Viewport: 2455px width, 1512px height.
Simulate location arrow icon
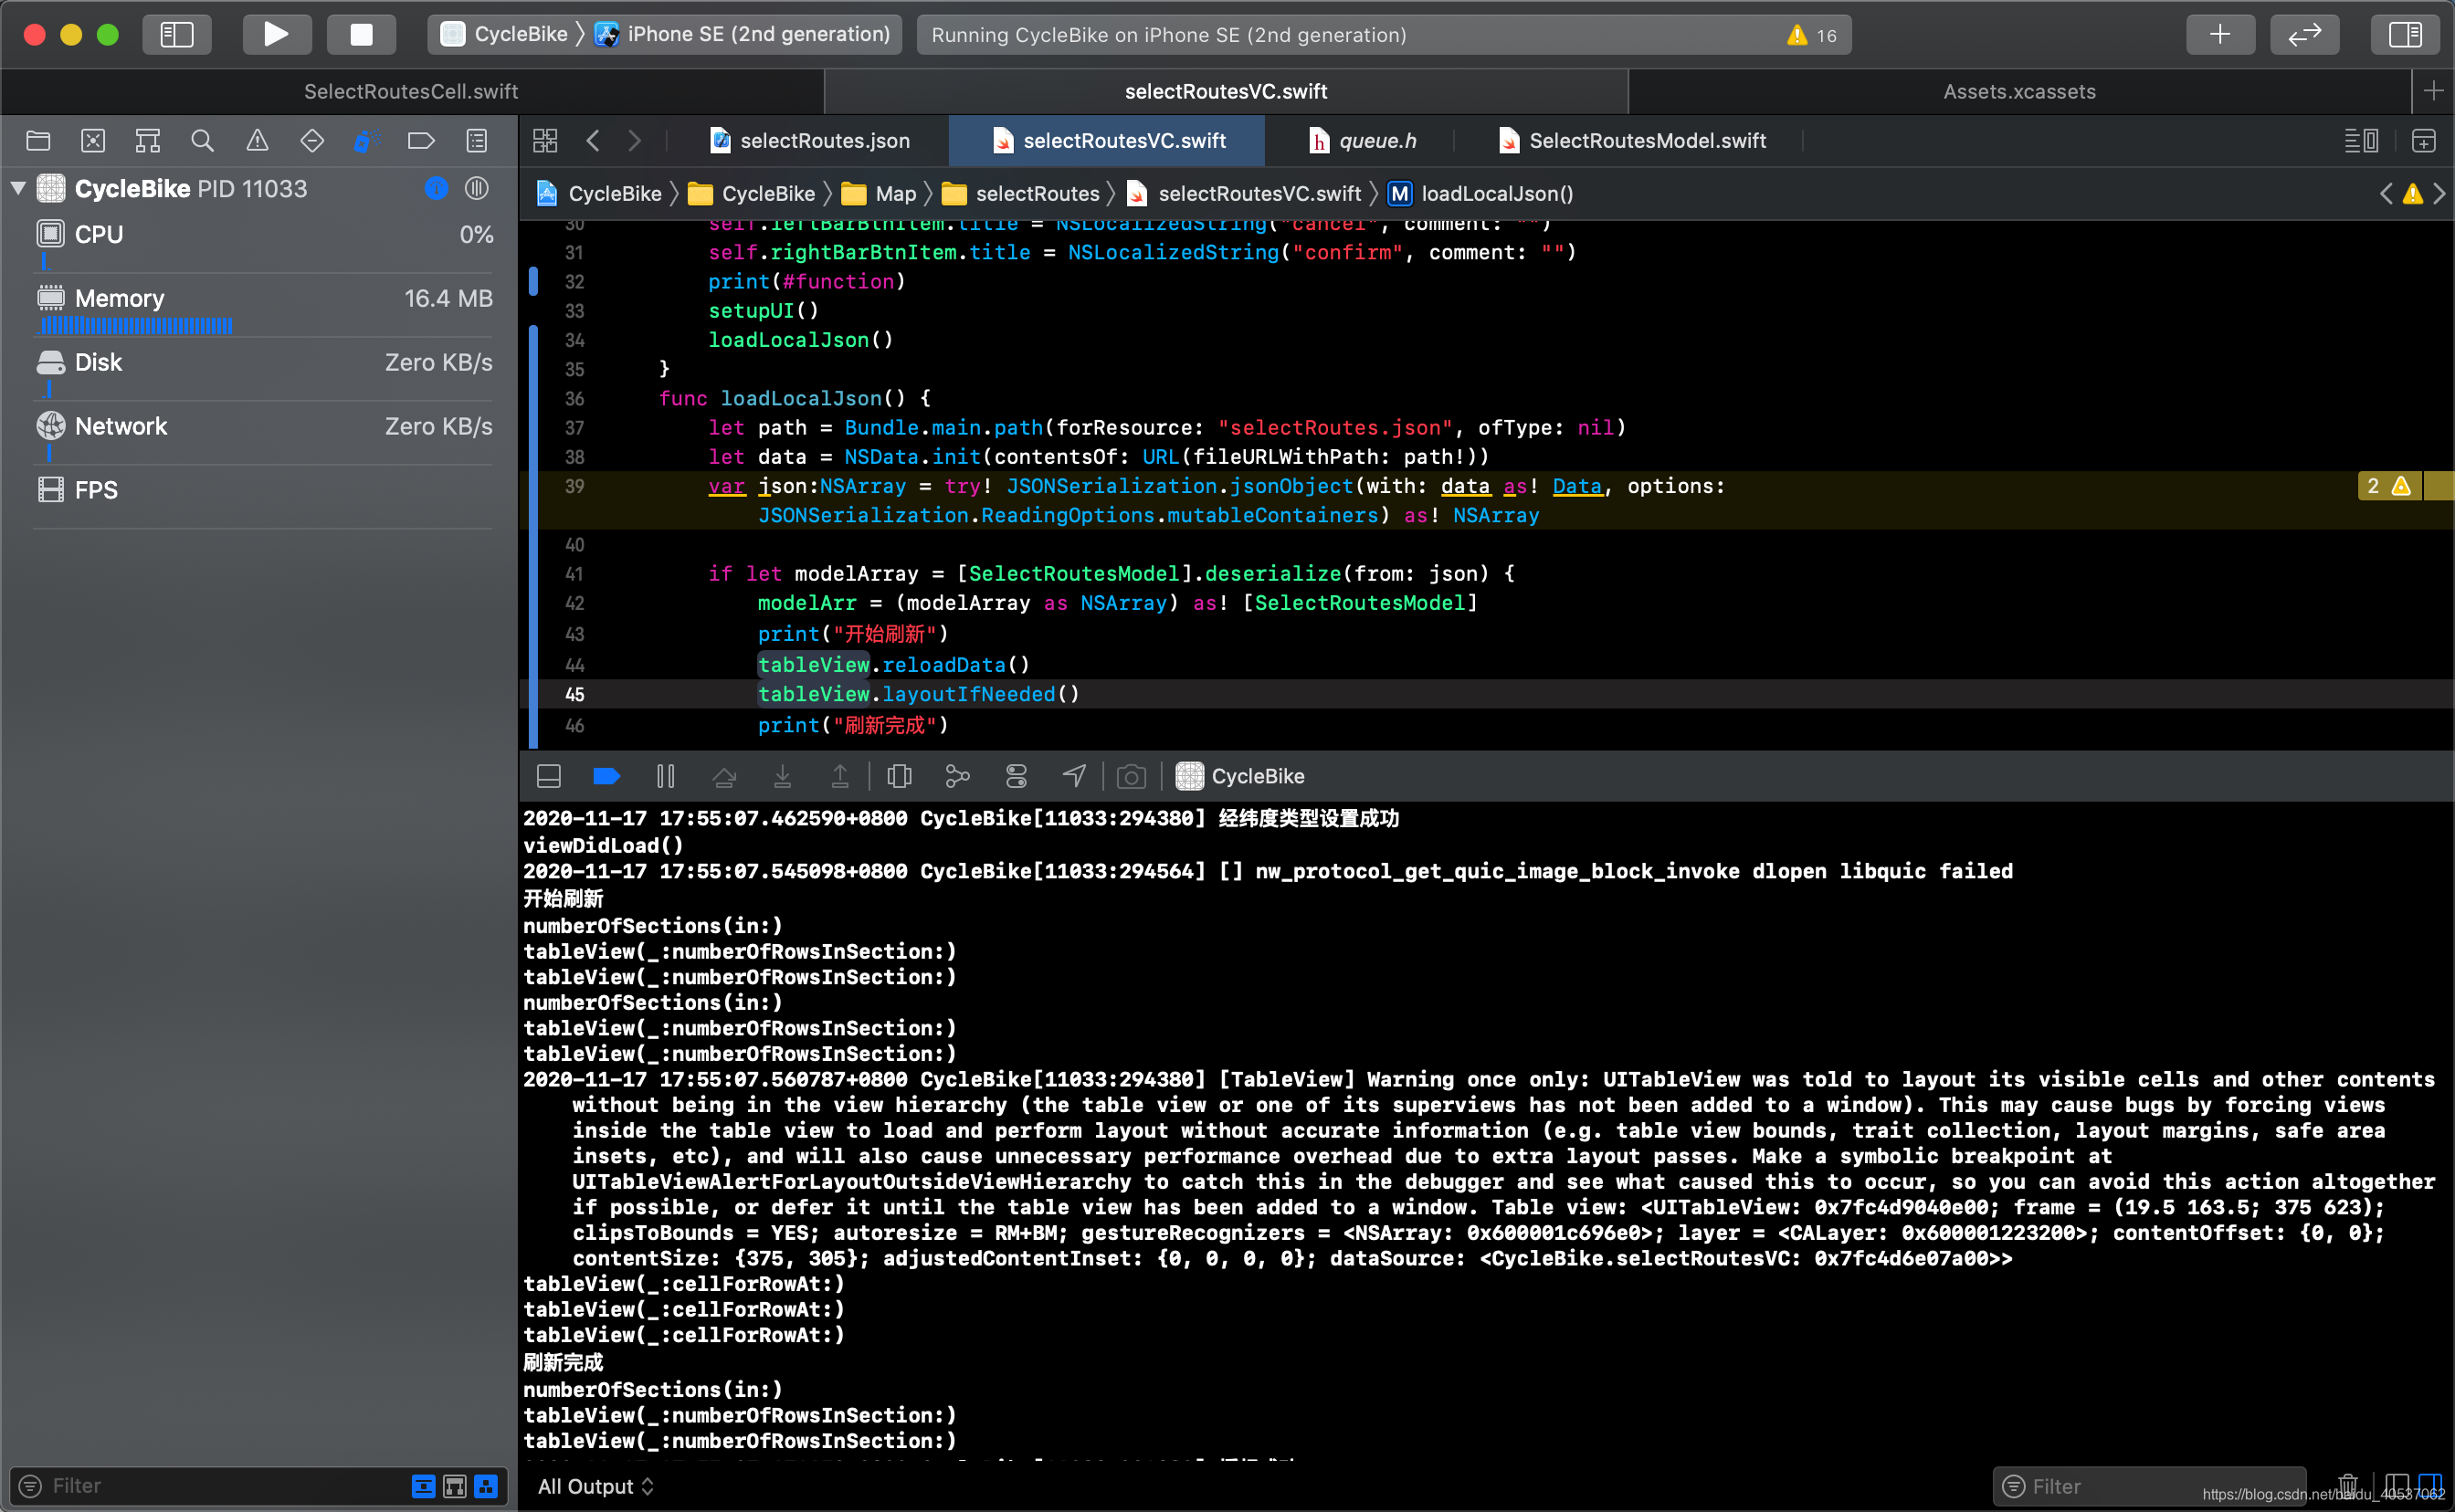pyautogui.click(x=1074, y=776)
